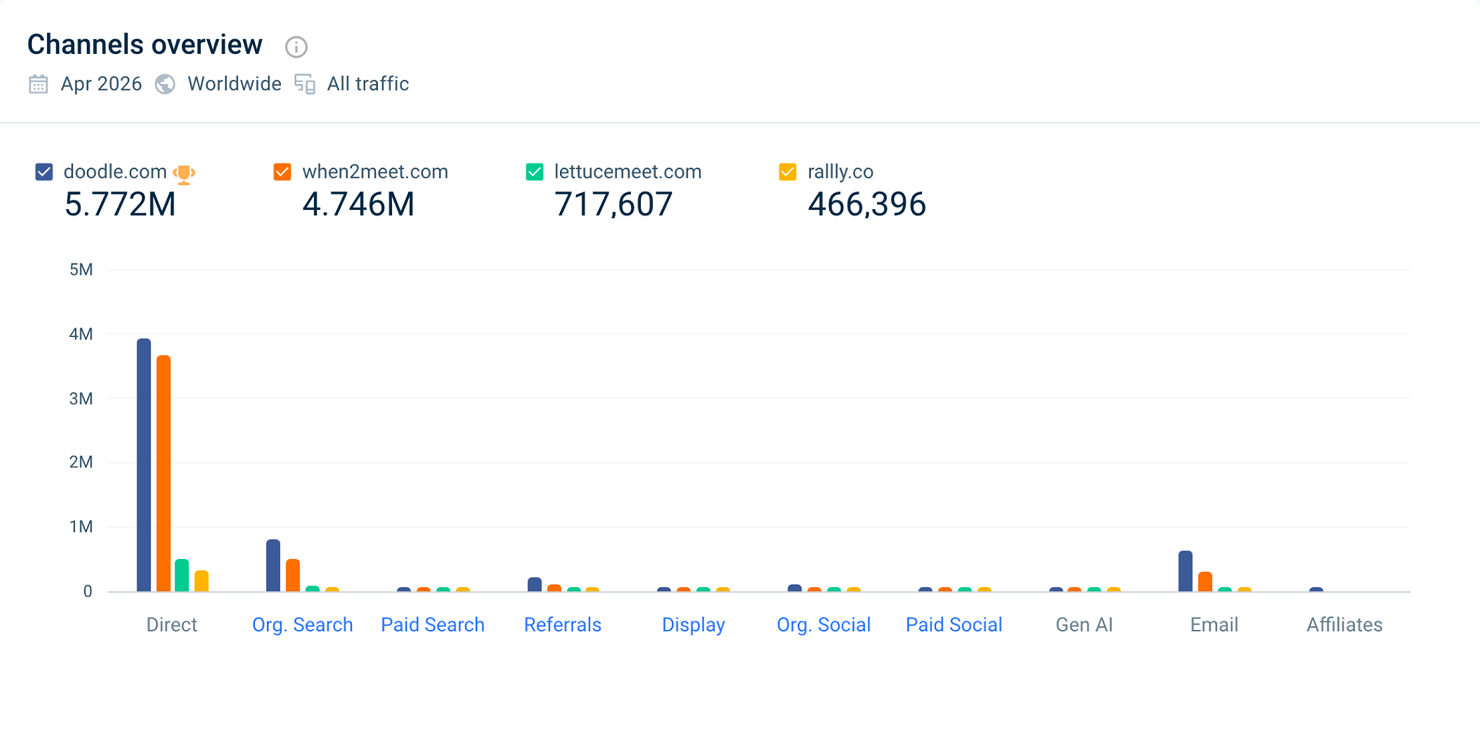Viewport: 1480px width, 742px height.
Task: Click the Apr 2026 date text
Action: (x=101, y=84)
